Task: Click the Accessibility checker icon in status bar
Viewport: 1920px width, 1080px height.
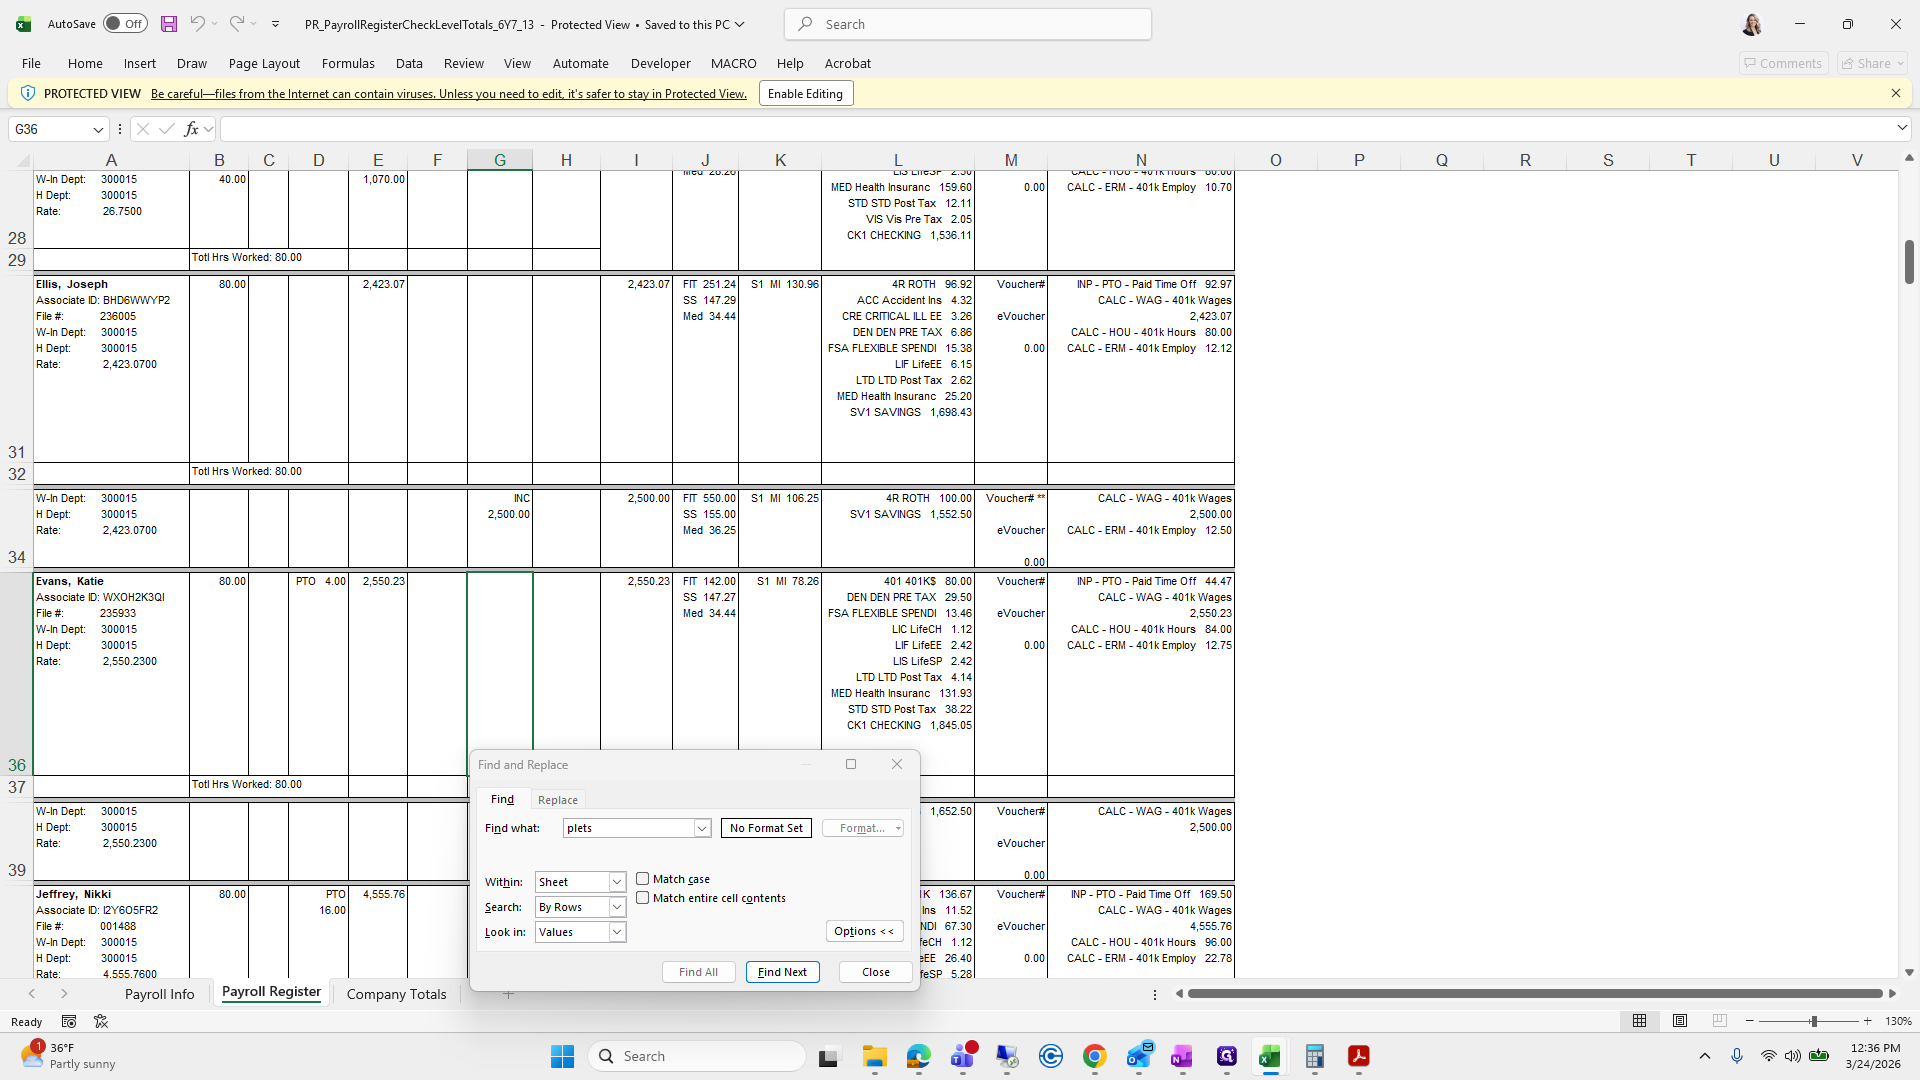Action: pos(101,1021)
